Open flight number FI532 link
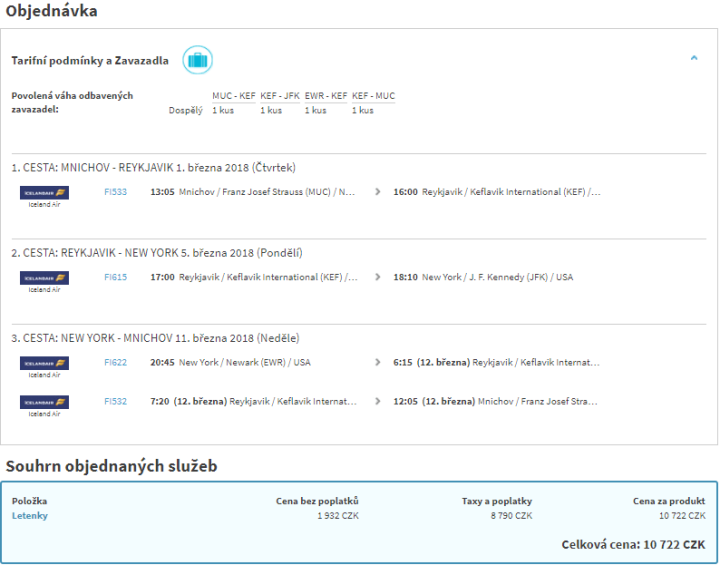720x565 pixels. point(115,401)
